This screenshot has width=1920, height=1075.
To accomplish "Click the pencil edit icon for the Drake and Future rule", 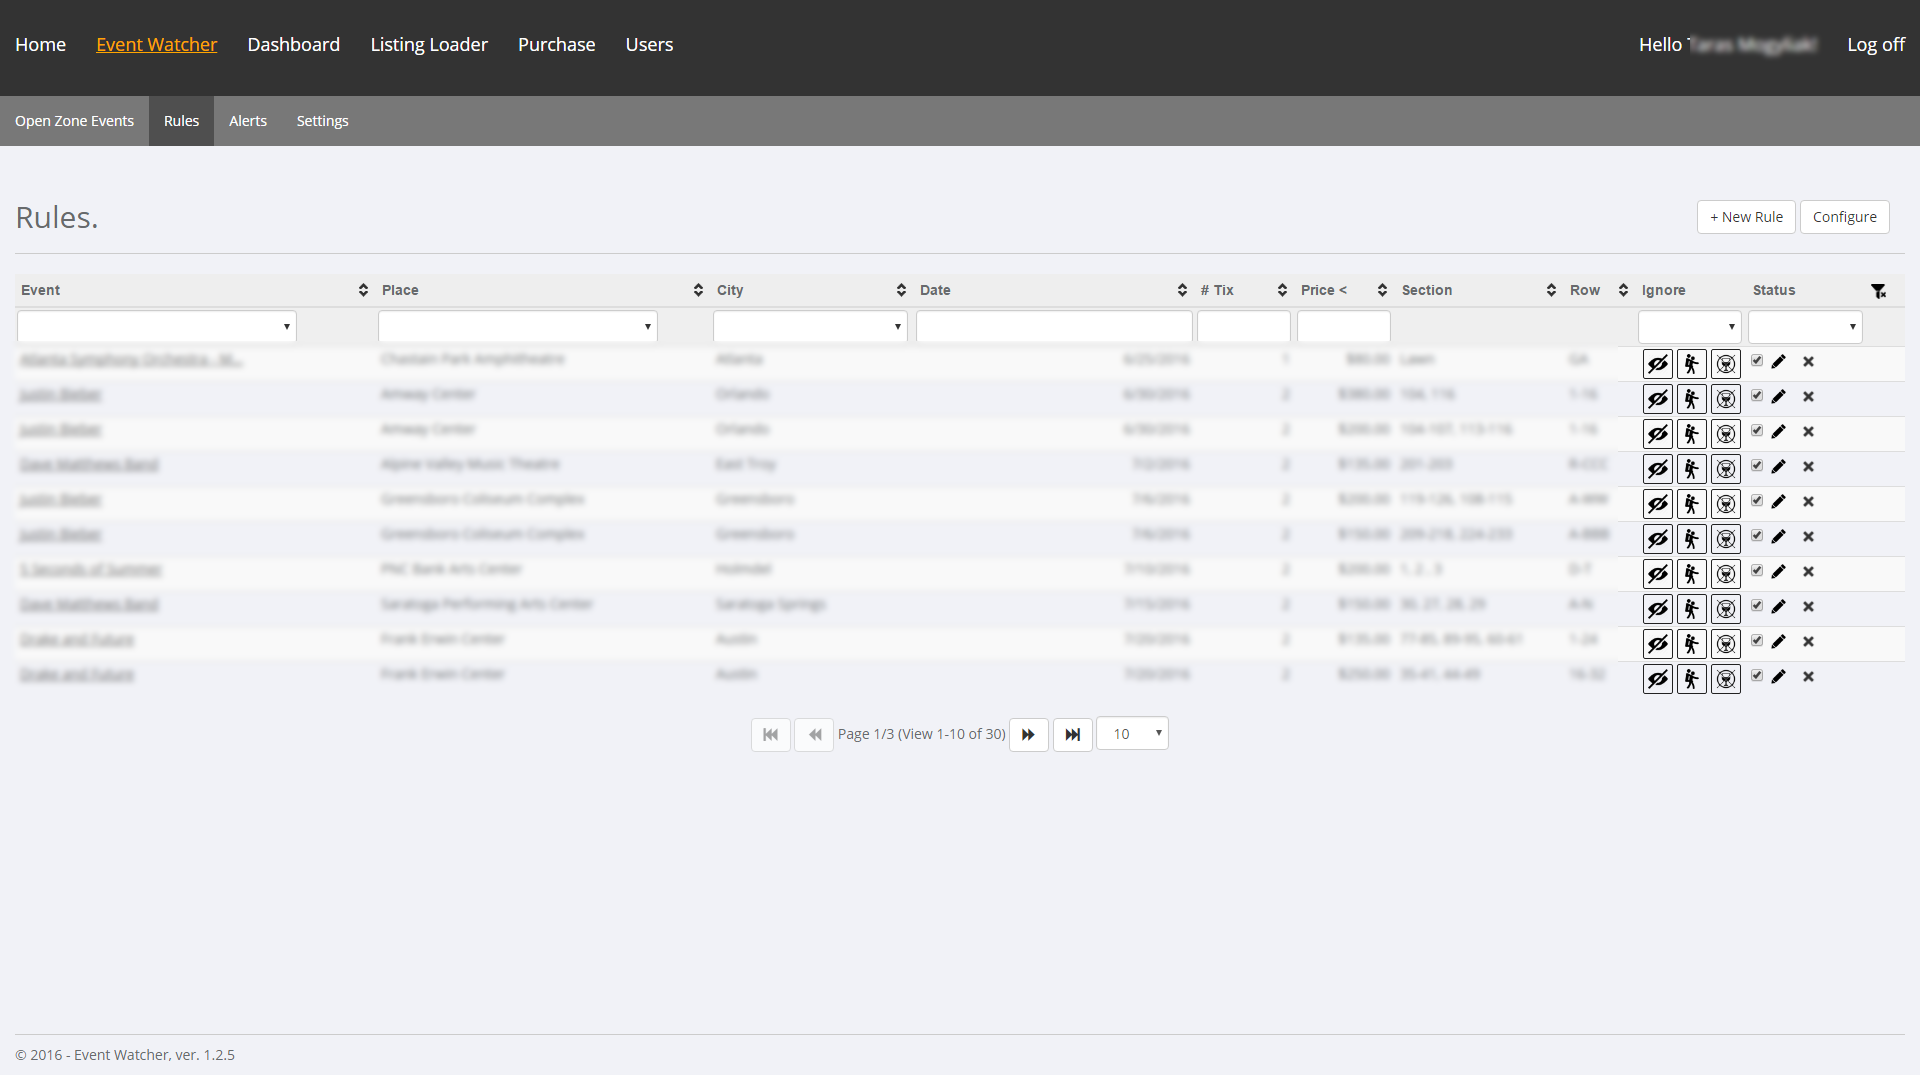I will tap(1780, 641).
